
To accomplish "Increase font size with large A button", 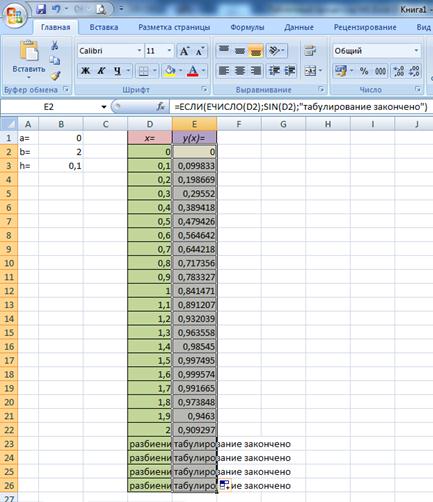I will click(x=184, y=51).
